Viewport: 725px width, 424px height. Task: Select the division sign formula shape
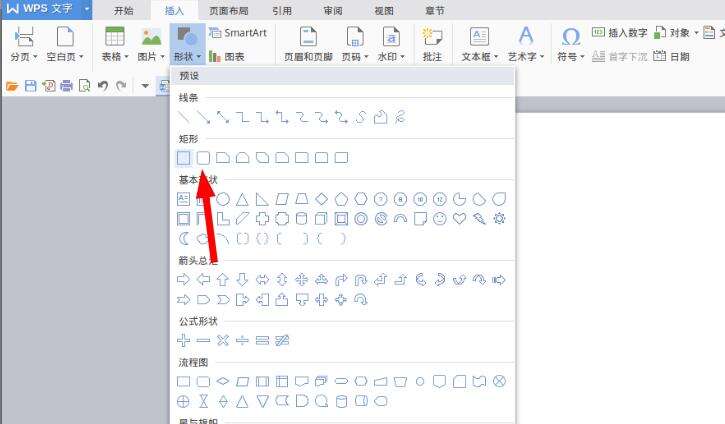pos(242,341)
